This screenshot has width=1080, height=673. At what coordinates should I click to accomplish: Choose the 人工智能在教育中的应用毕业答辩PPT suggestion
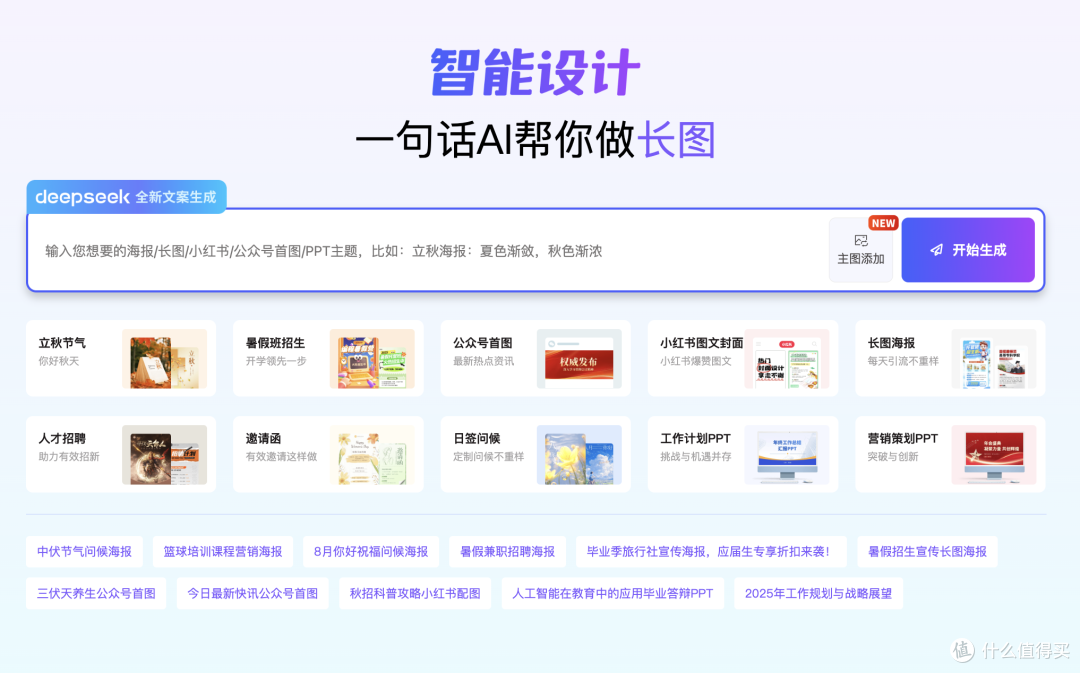coord(613,594)
